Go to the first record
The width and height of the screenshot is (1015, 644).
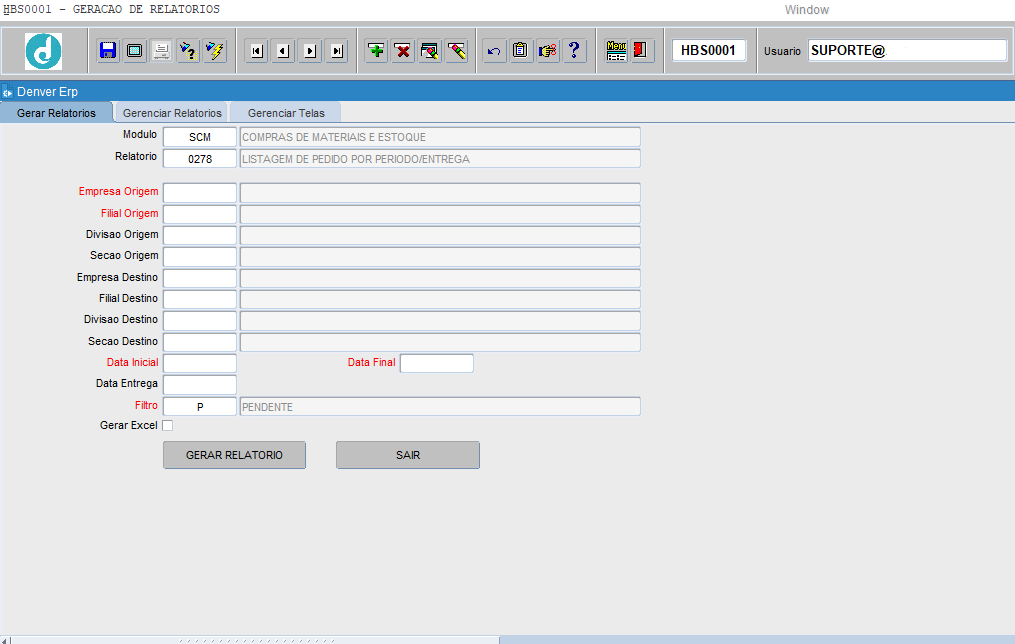click(257, 51)
